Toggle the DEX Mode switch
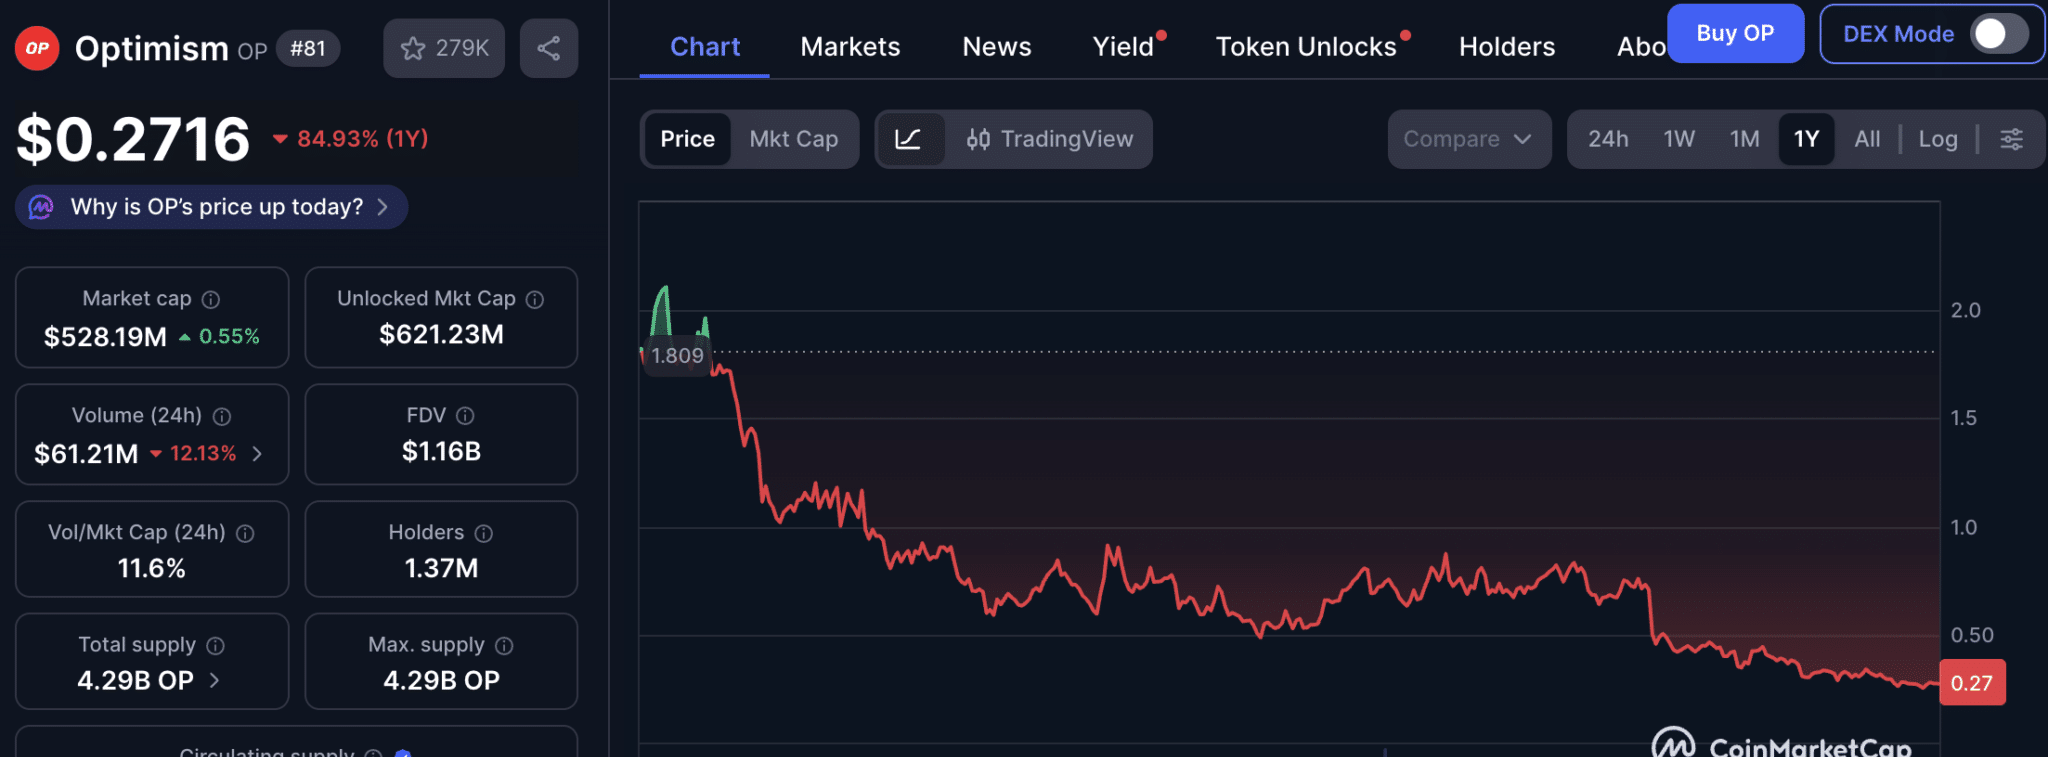Image resolution: width=2048 pixels, height=757 pixels. [1997, 34]
